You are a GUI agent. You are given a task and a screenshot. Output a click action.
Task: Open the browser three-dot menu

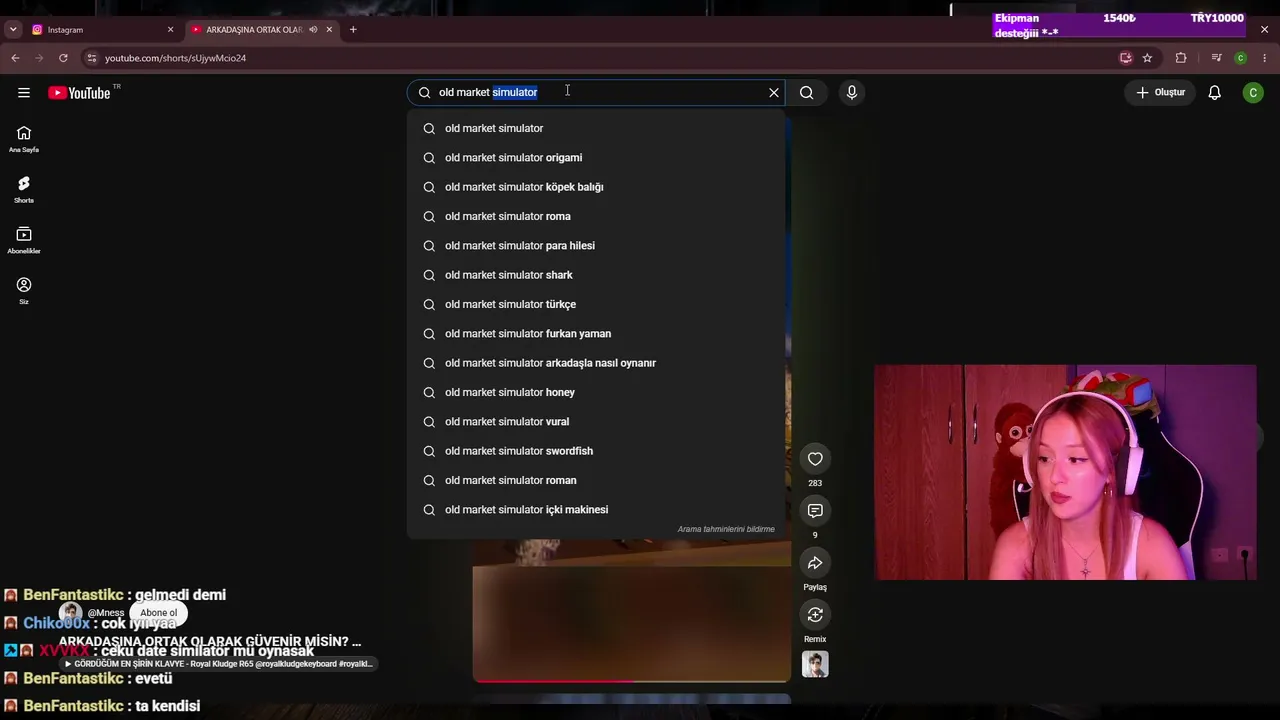tap(1265, 58)
